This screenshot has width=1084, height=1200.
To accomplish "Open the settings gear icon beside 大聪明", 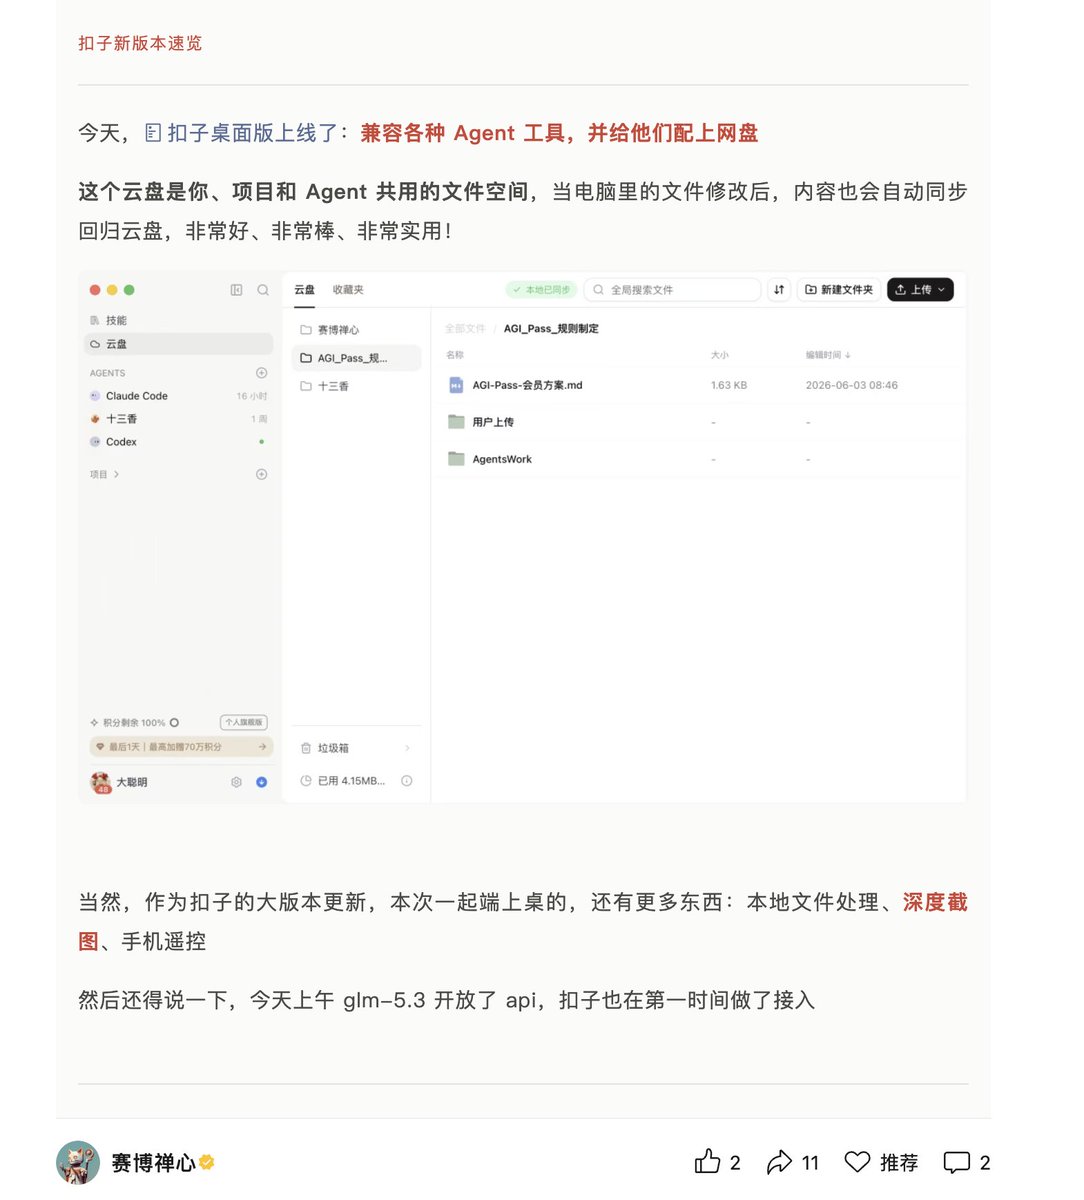I will [236, 782].
